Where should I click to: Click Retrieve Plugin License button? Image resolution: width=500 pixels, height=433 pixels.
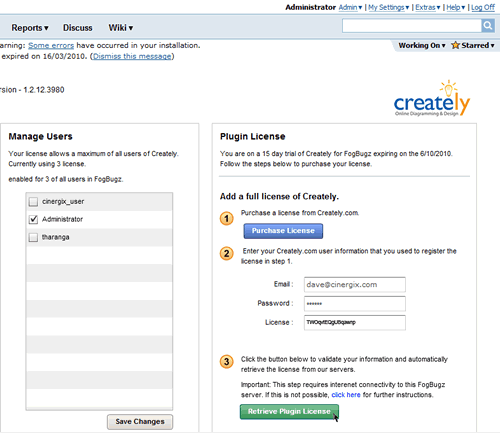point(289,412)
